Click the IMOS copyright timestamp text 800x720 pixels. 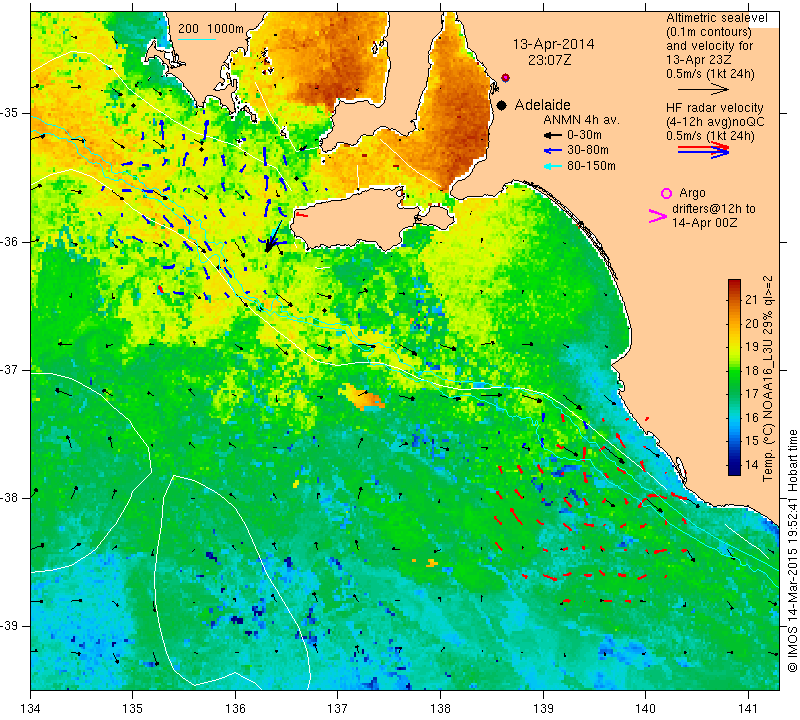pos(792,550)
